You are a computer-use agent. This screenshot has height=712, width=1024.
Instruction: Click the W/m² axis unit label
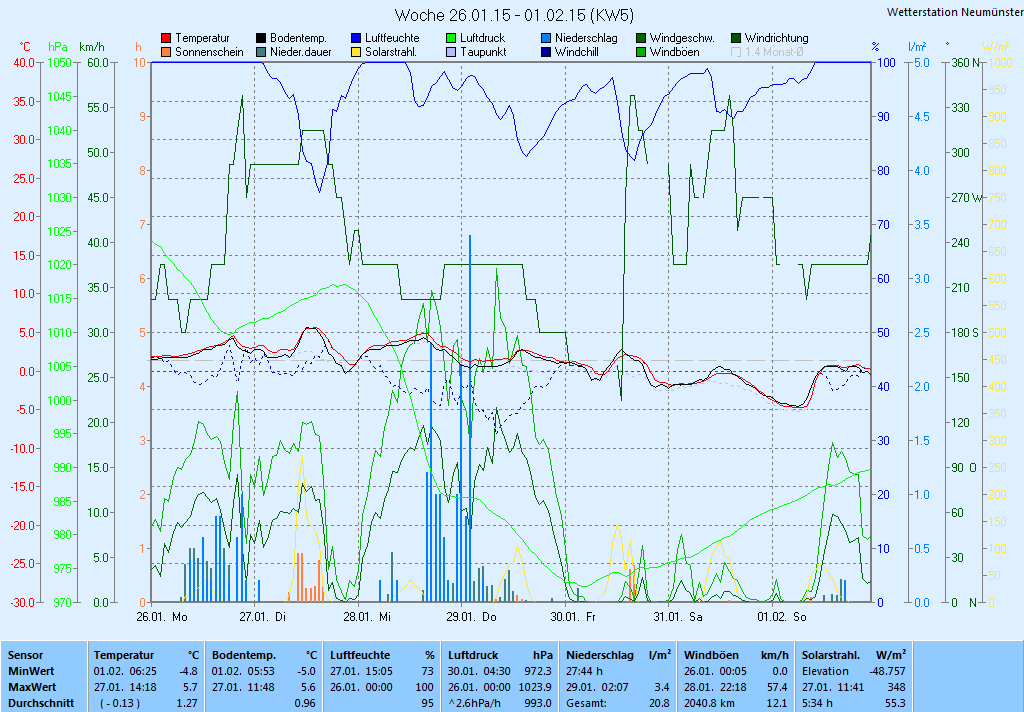(x=995, y=47)
